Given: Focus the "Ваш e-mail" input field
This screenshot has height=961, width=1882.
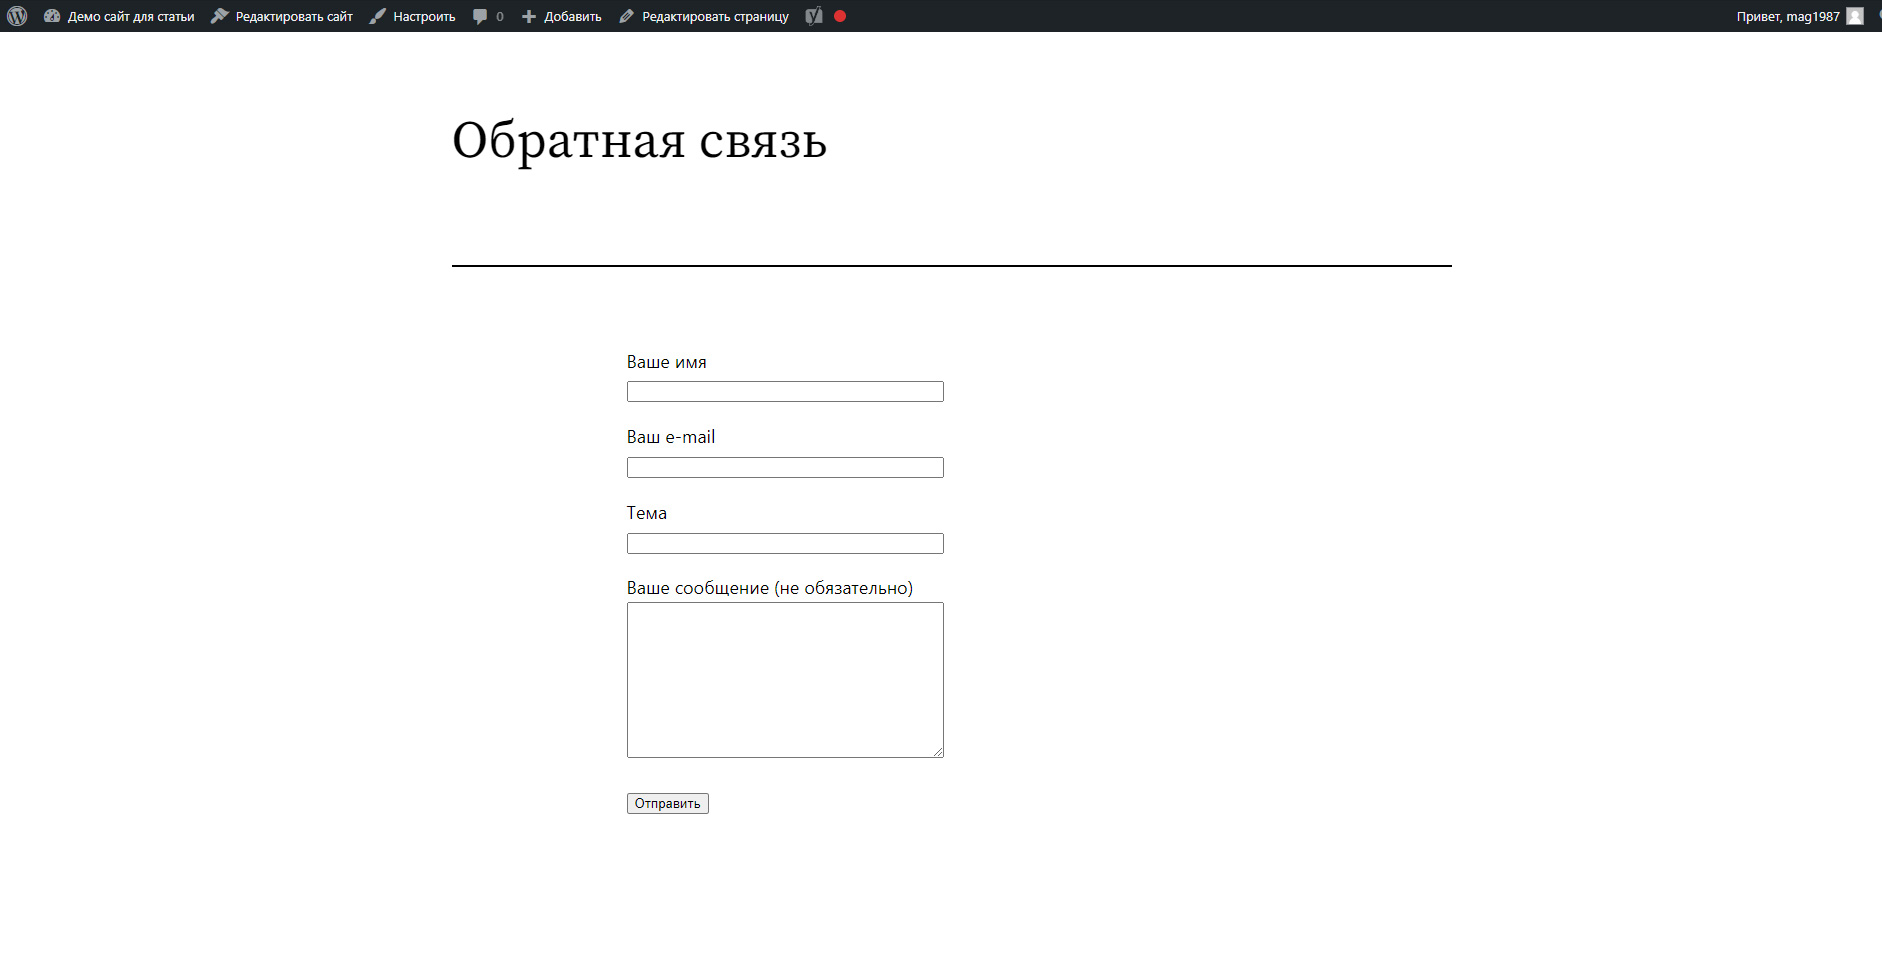Looking at the screenshot, I should click(785, 468).
